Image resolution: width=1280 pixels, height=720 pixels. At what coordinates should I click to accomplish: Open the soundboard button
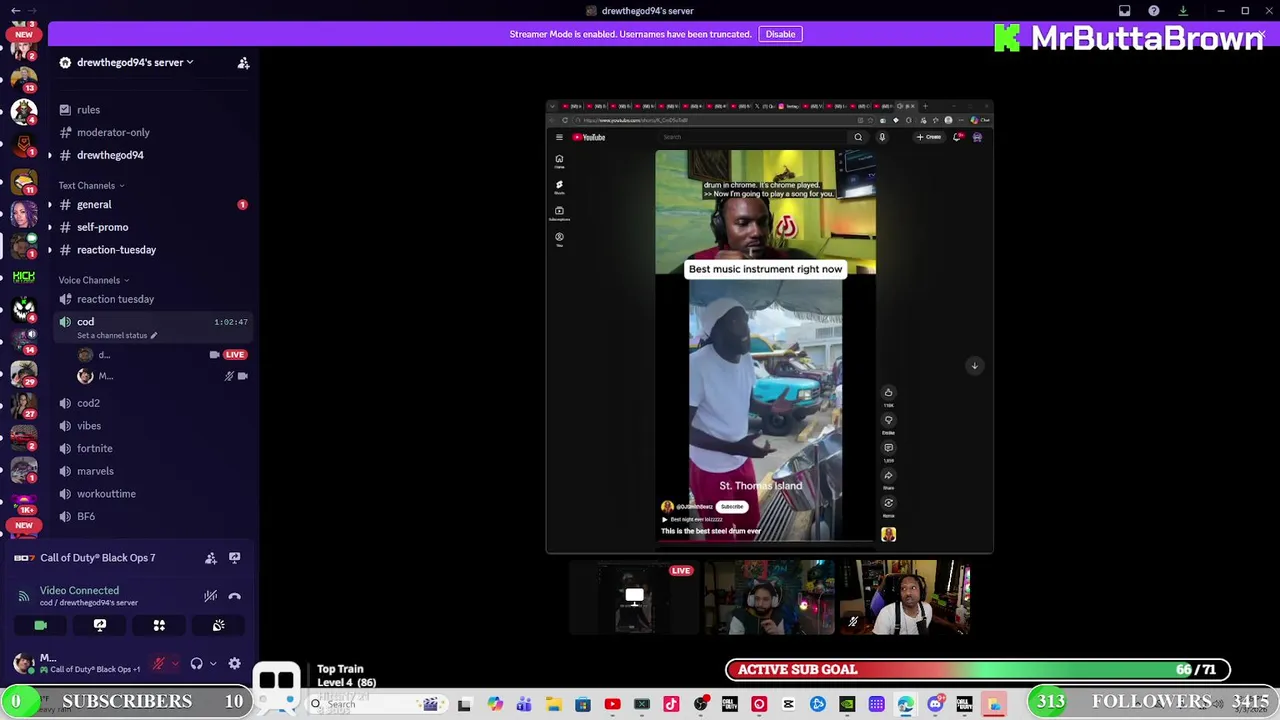coord(218,625)
